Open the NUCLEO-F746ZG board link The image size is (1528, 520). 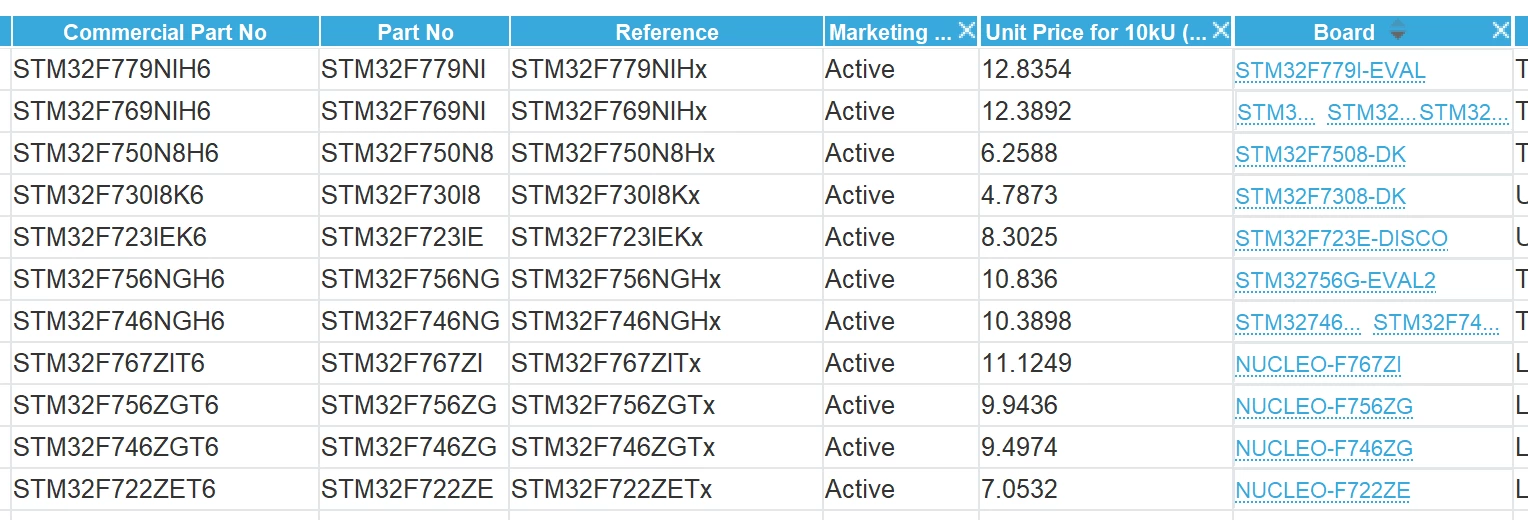click(1324, 449)
